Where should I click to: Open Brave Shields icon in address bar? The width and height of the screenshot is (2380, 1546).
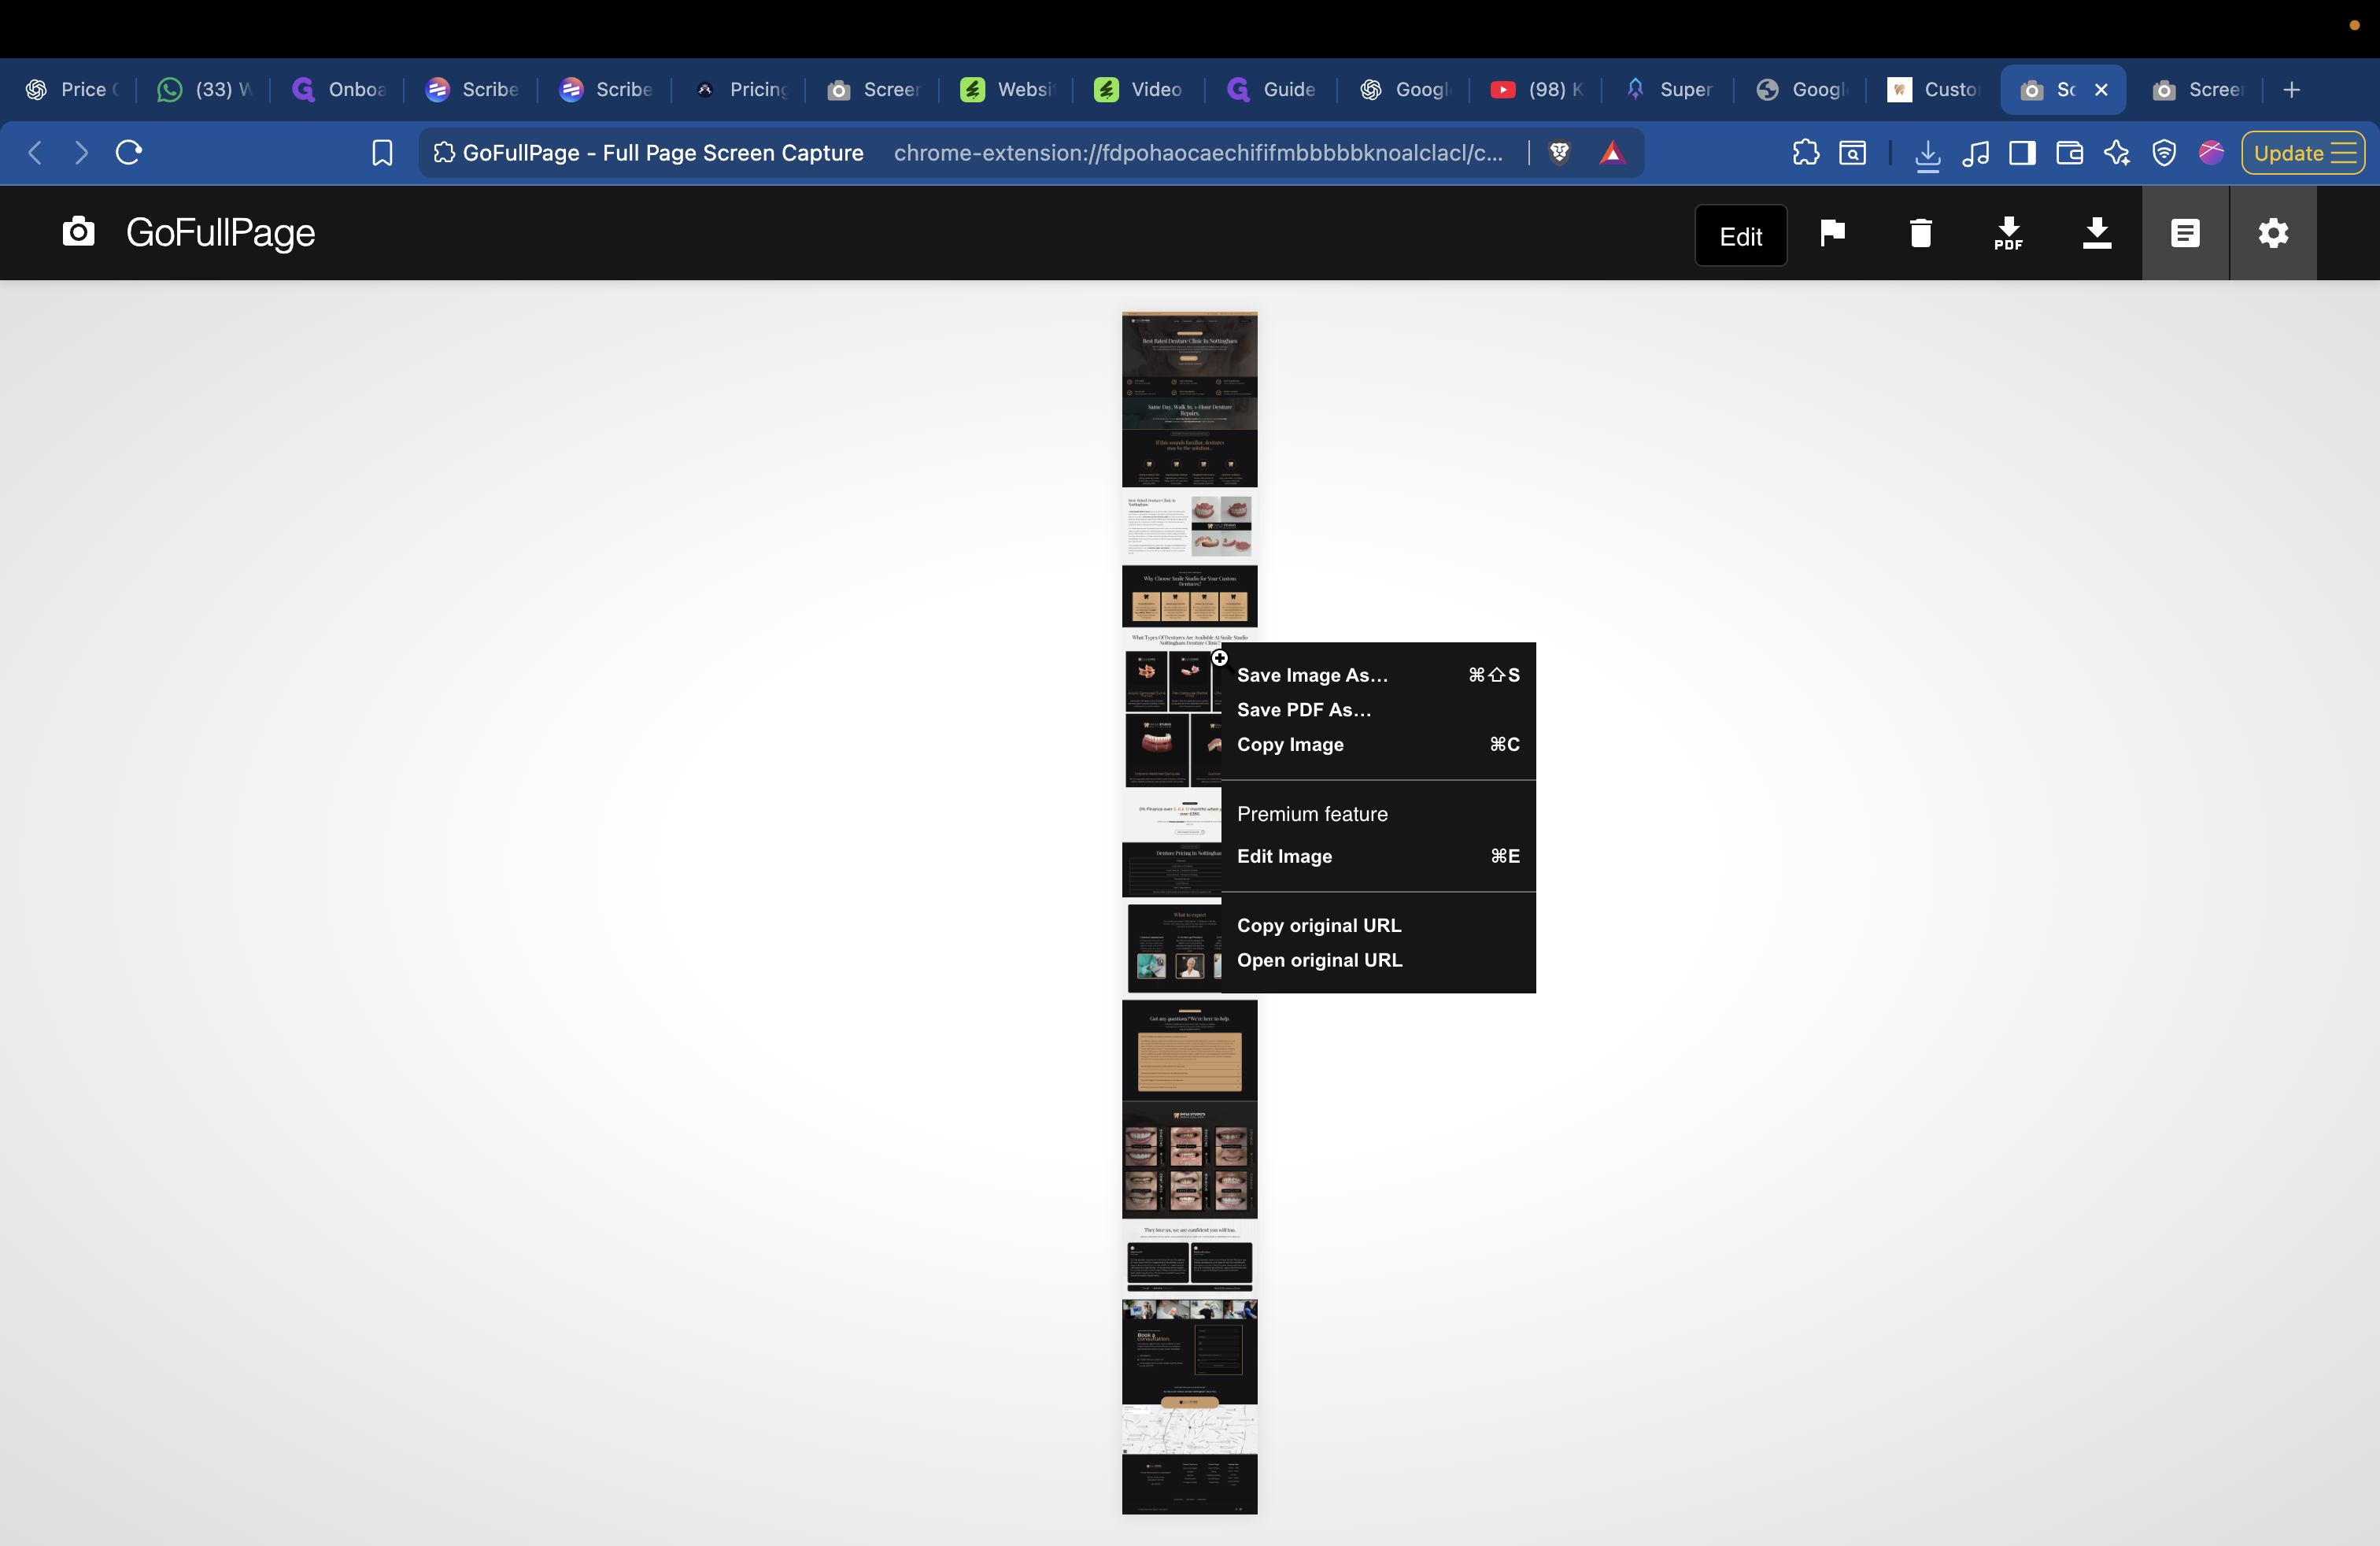click(x=1561, y=153)
